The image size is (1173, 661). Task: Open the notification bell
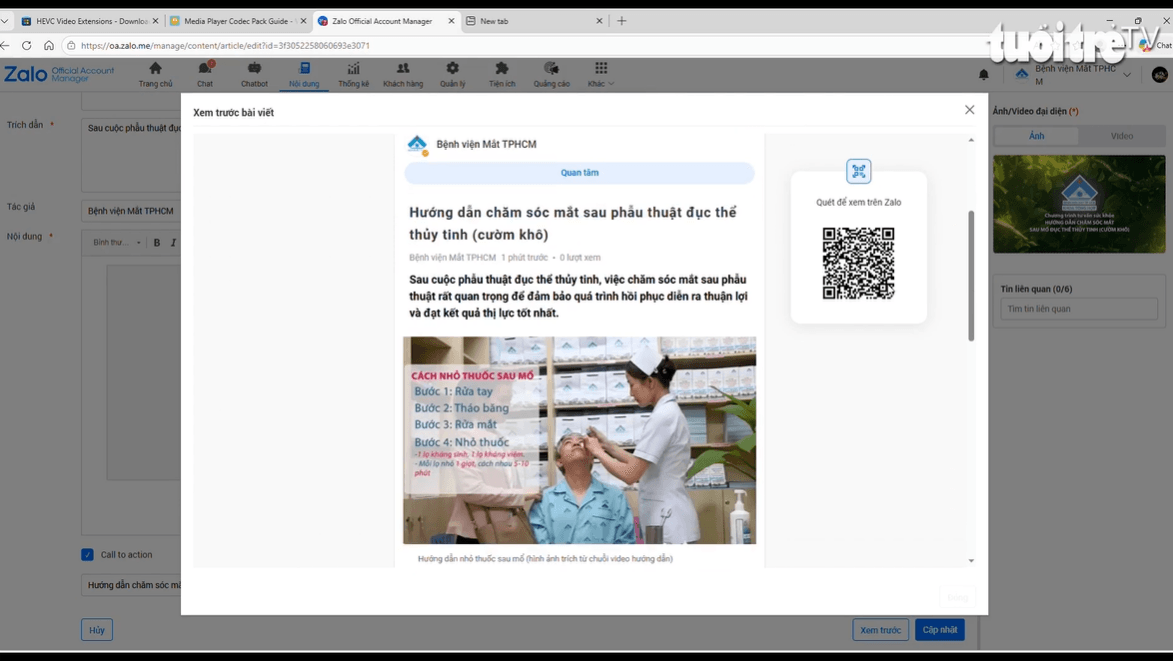tap(983, 74)
